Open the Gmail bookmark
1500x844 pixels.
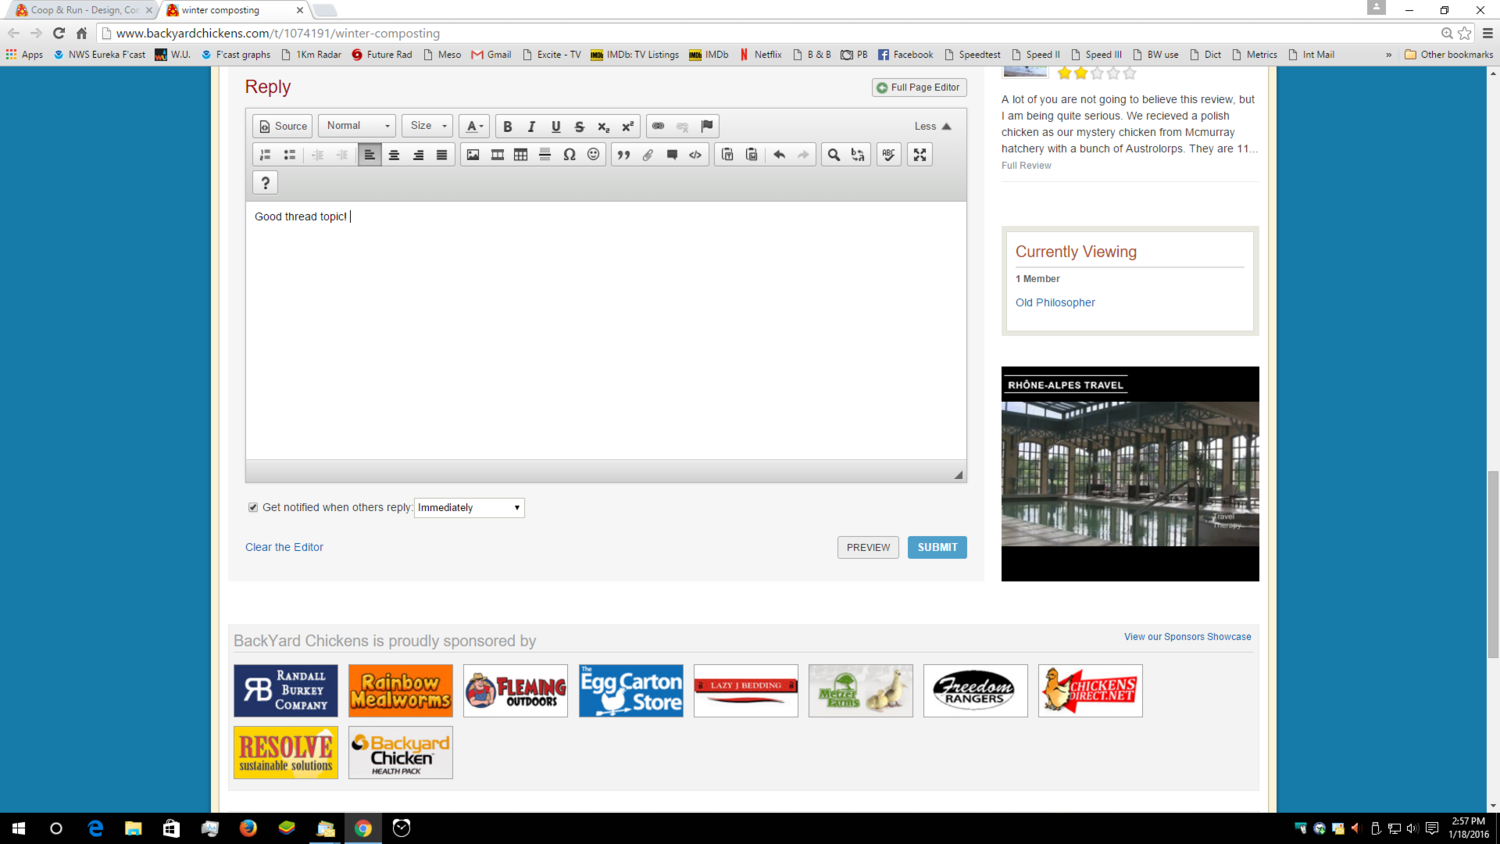point(491,55)
